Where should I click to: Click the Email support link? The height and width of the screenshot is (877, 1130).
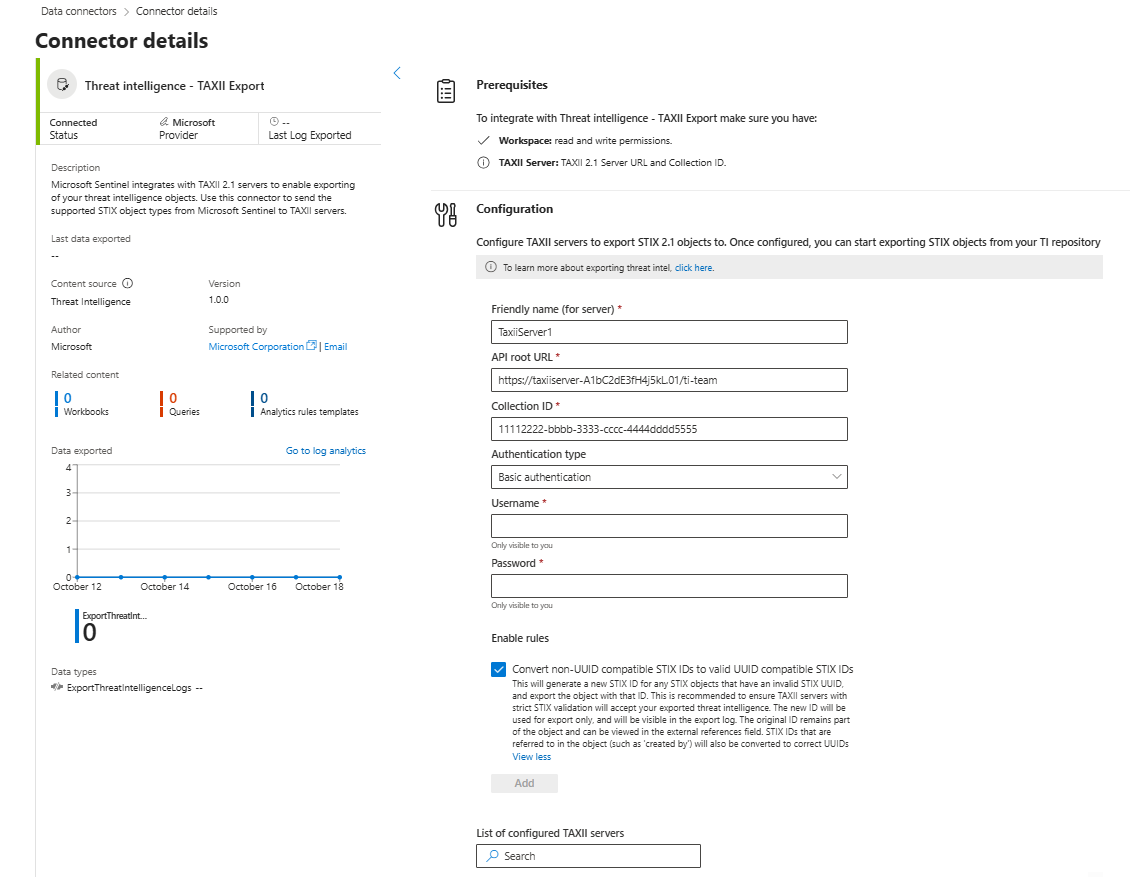pyautogui.click(x=335, y=347)
